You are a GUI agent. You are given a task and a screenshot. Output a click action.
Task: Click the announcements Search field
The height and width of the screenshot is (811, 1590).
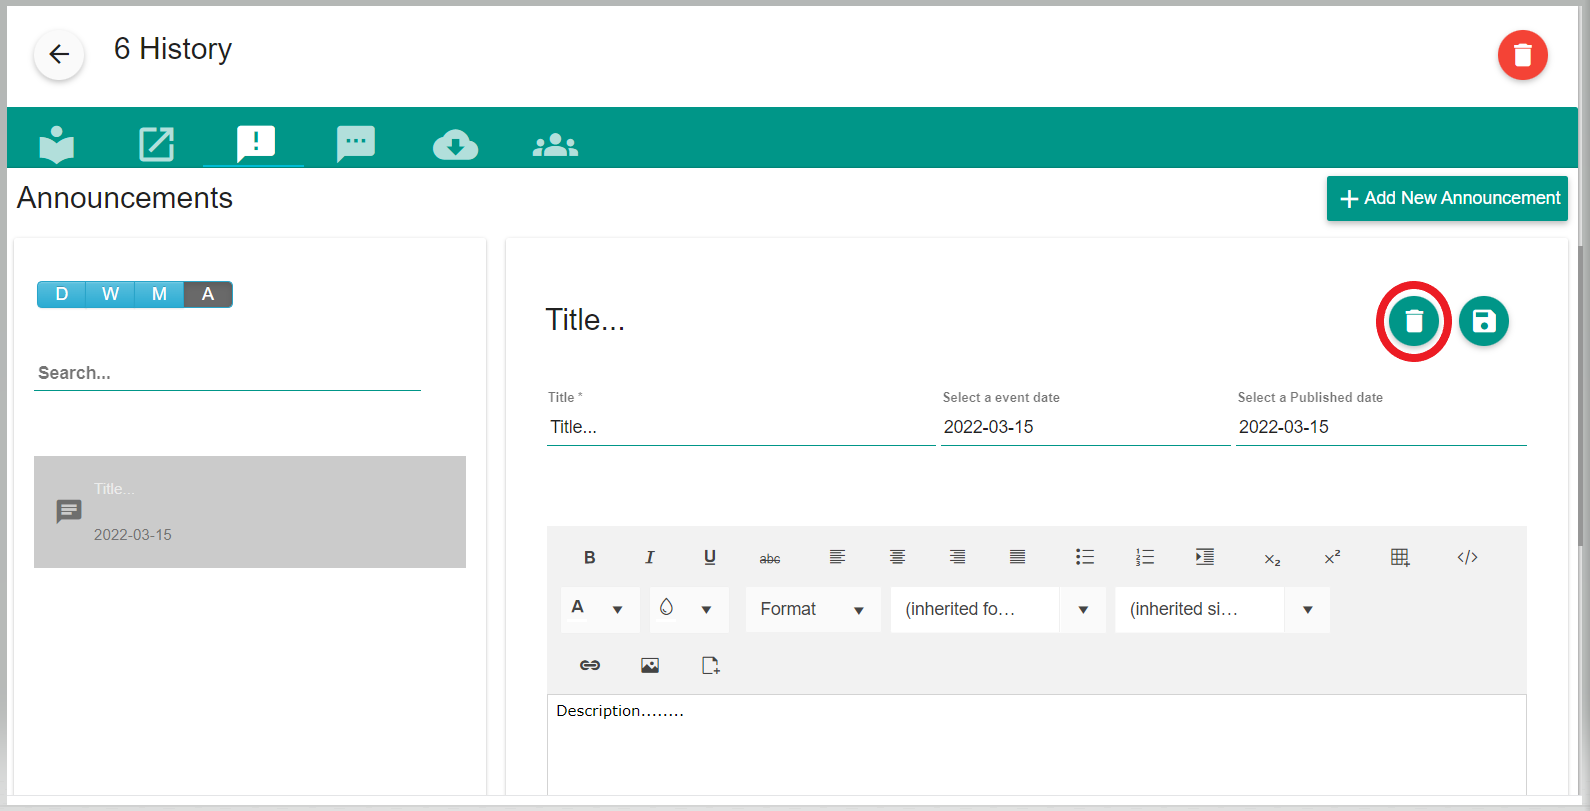[x=227, y=373]
